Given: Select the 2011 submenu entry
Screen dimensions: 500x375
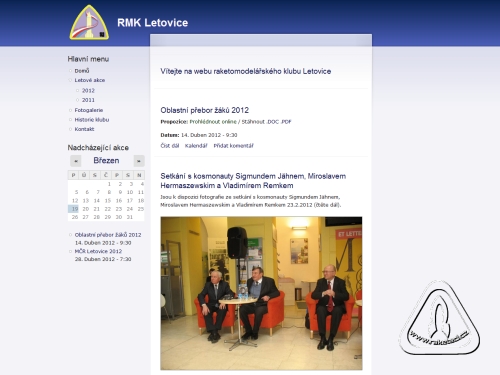Looking at the screenshot, I should point(88,100).
